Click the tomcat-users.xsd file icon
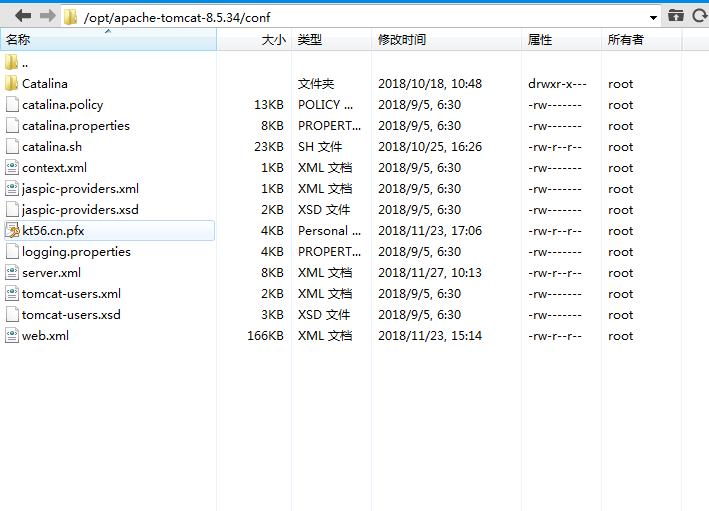The image size is (709, 511). (x=12, y=315)
